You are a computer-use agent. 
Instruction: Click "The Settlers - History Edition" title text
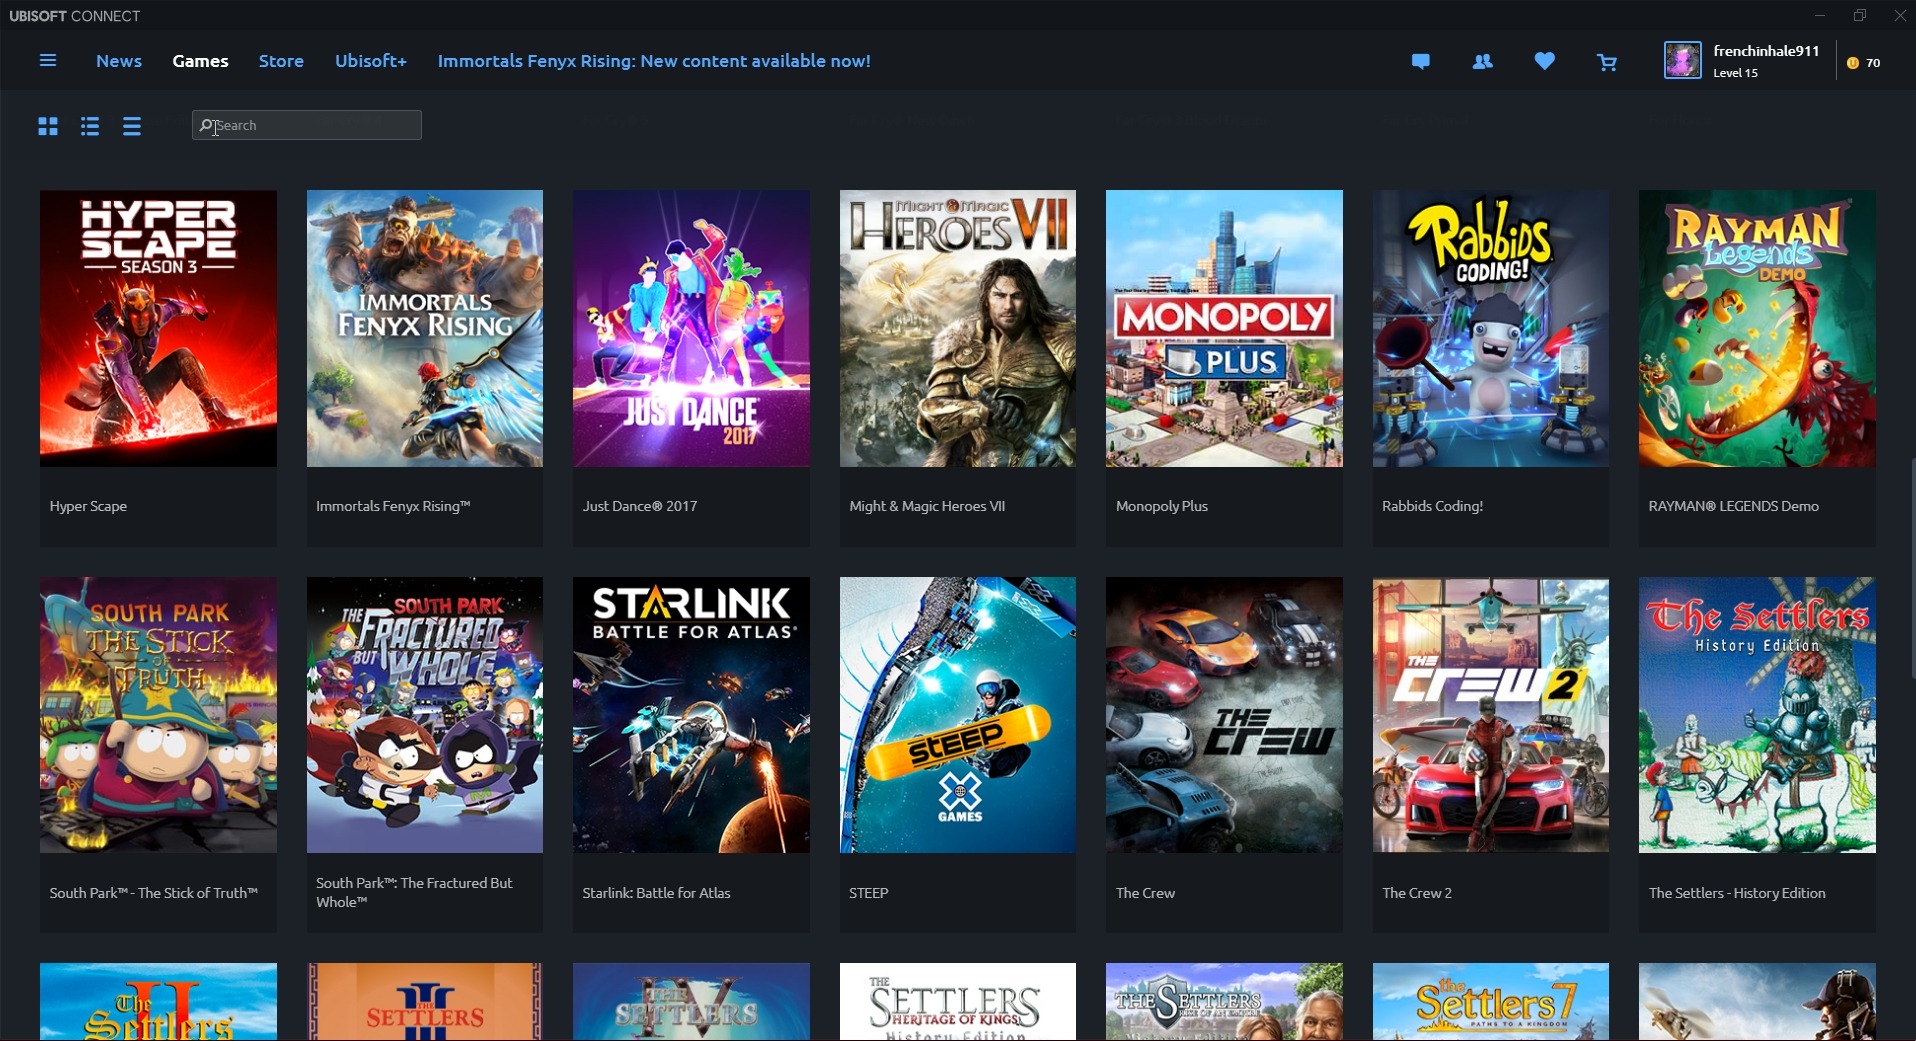[x=1737, y=893]
